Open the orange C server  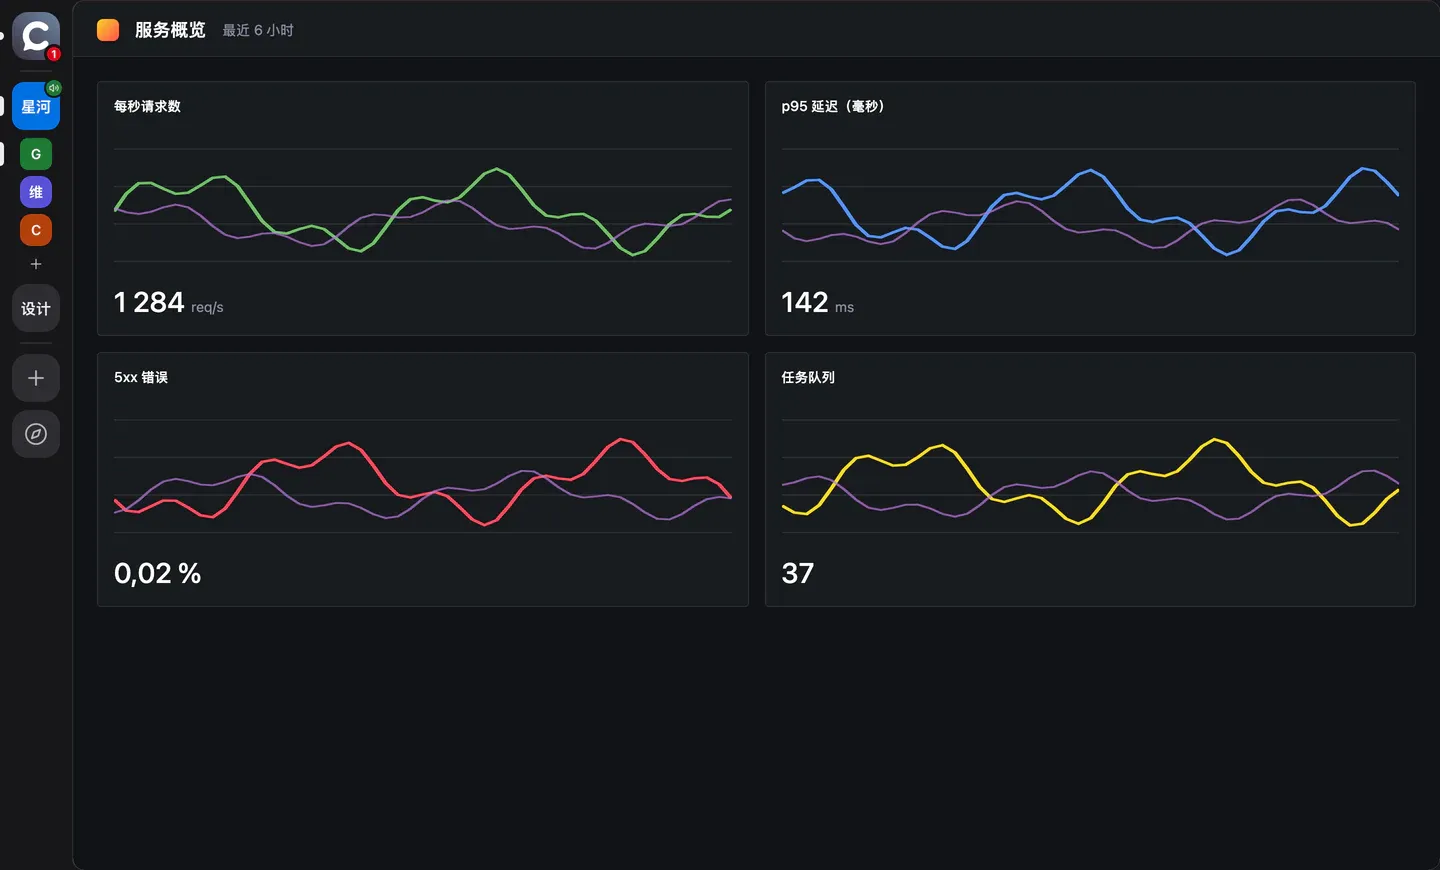[x=36, y=230]
